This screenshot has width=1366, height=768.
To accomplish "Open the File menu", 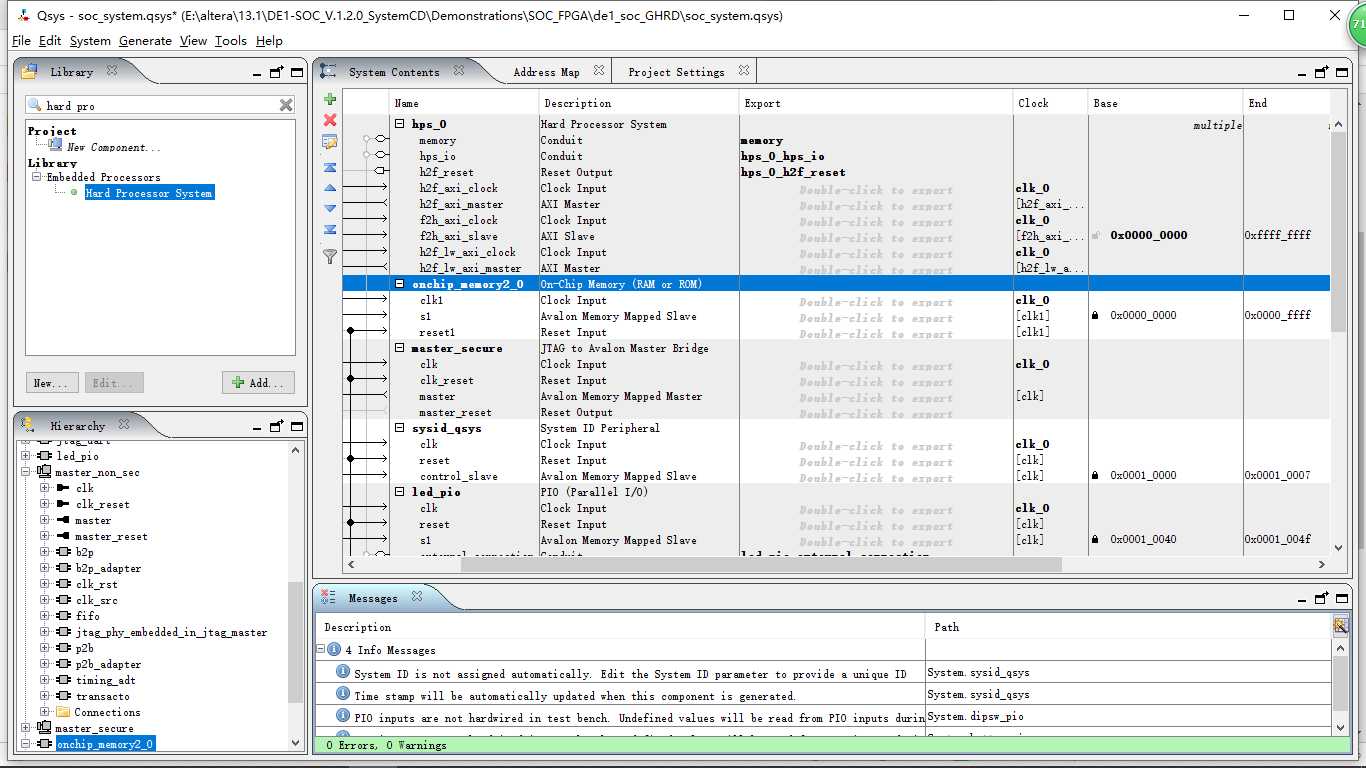I will click(21, 40).
